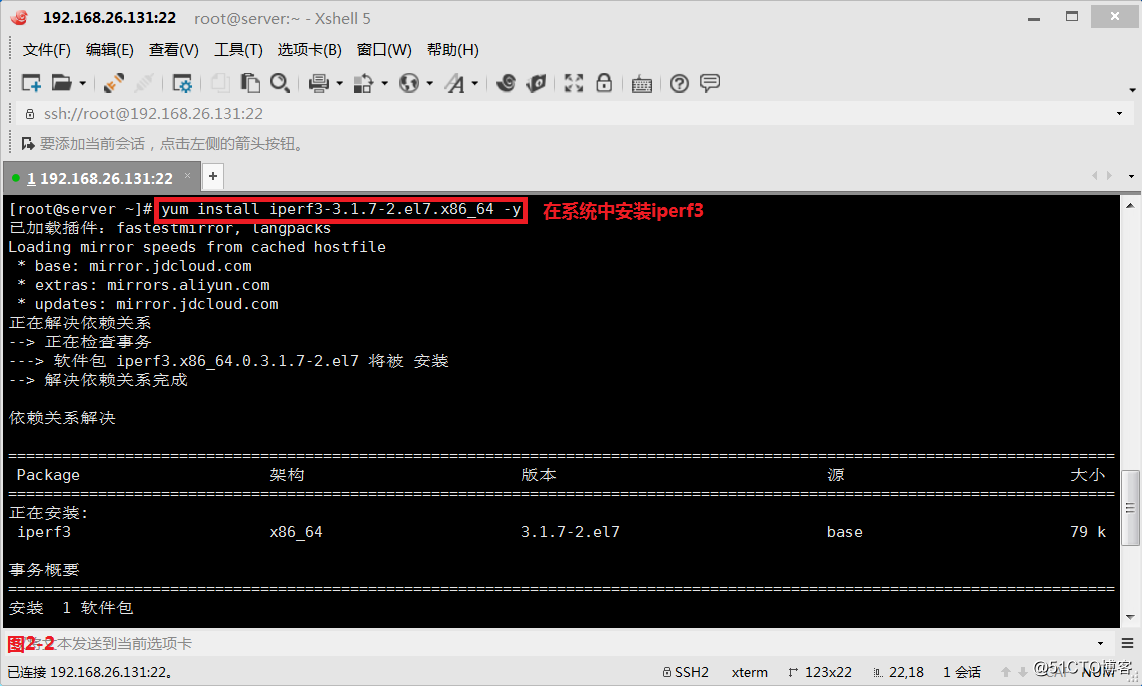
Task: Click the x86_64 architecture cell
Action: tap(296, 532)
